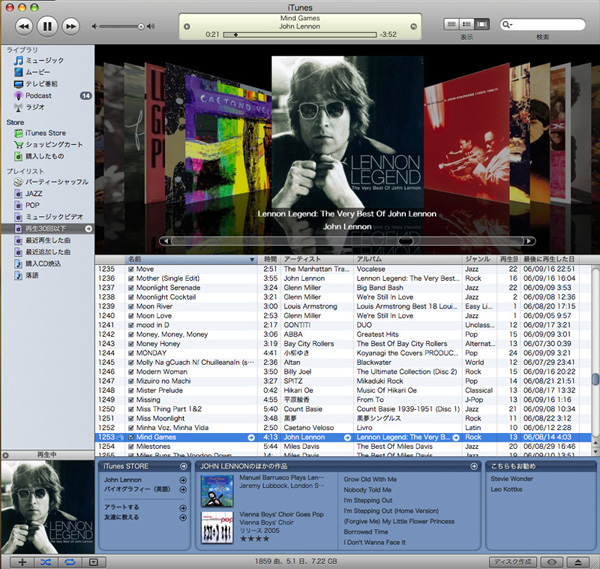Click the Caetano Veloso album cover
The height and width of the screenshot is (569, 600).
(x=228, y=139)
